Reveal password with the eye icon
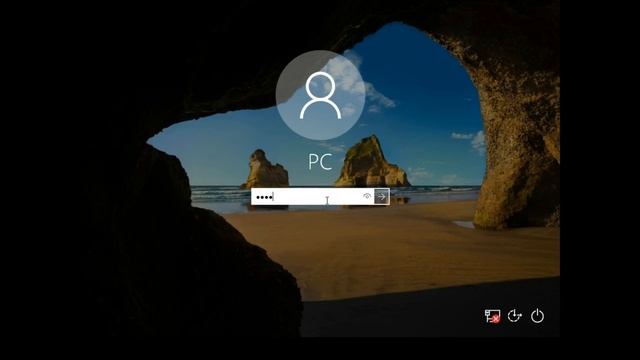This screenshot has width=640, height=360. (367, 197)
